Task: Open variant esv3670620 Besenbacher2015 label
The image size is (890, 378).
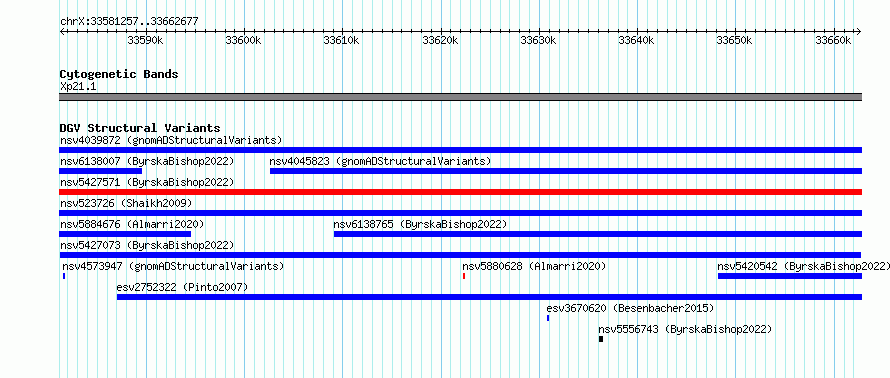Action: click(x=630, y=308)
